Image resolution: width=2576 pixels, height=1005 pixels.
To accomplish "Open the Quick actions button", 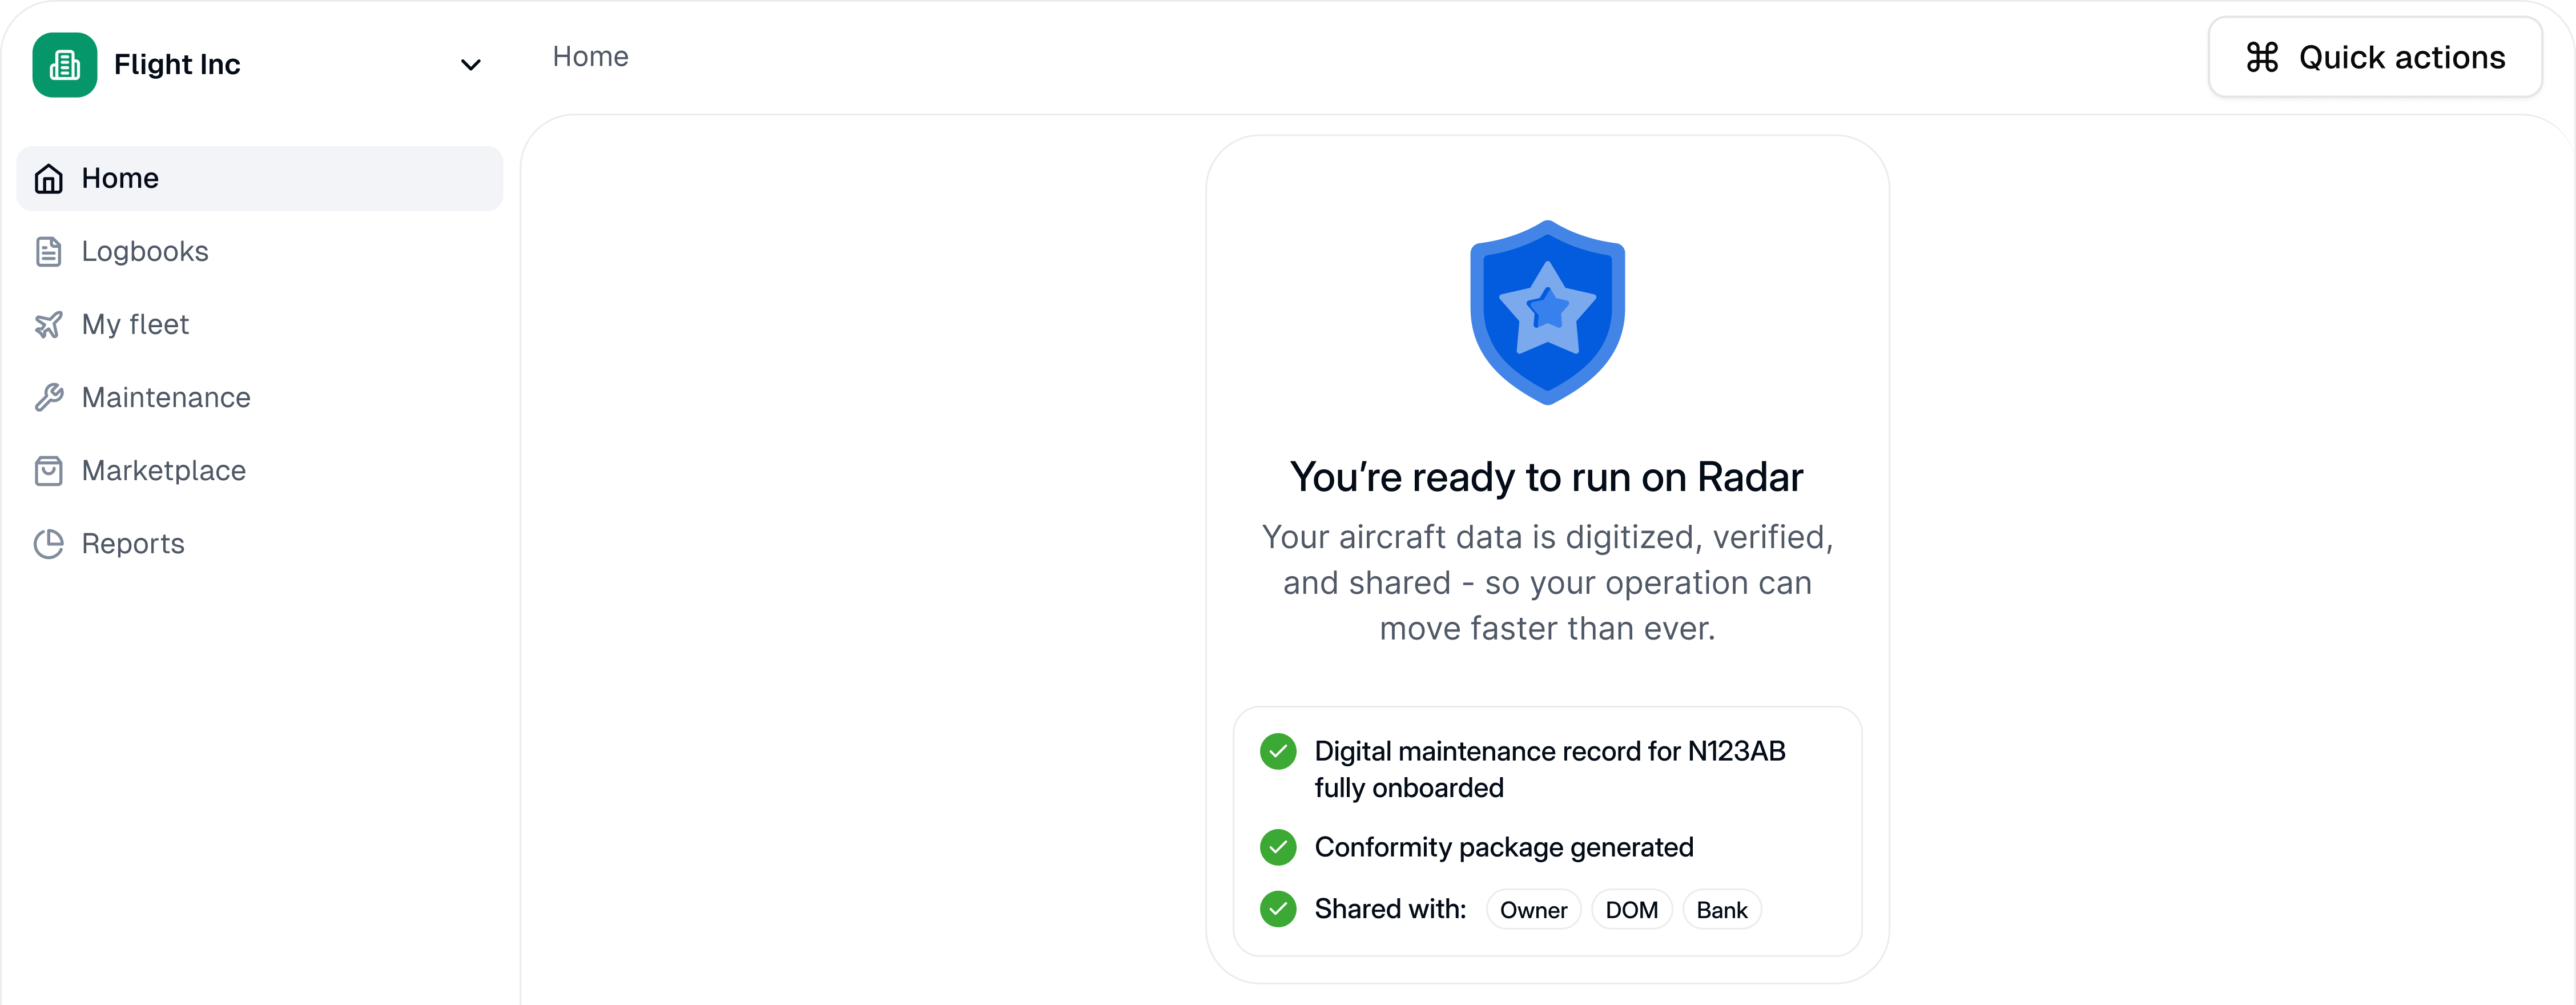I will click(2375, 58).
